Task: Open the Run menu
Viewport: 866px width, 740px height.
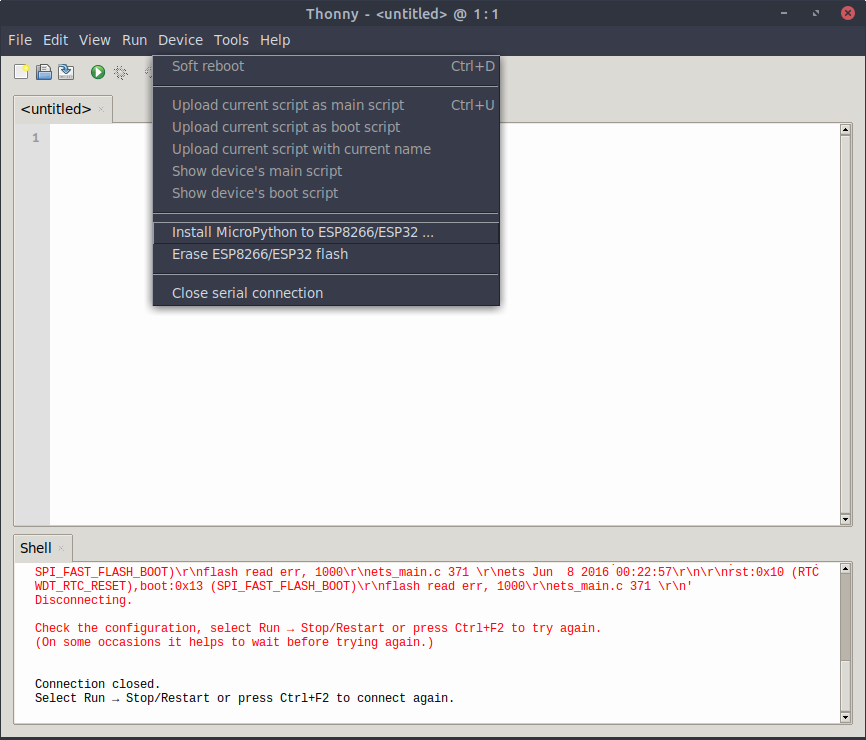Action: [x=134, y=40]
